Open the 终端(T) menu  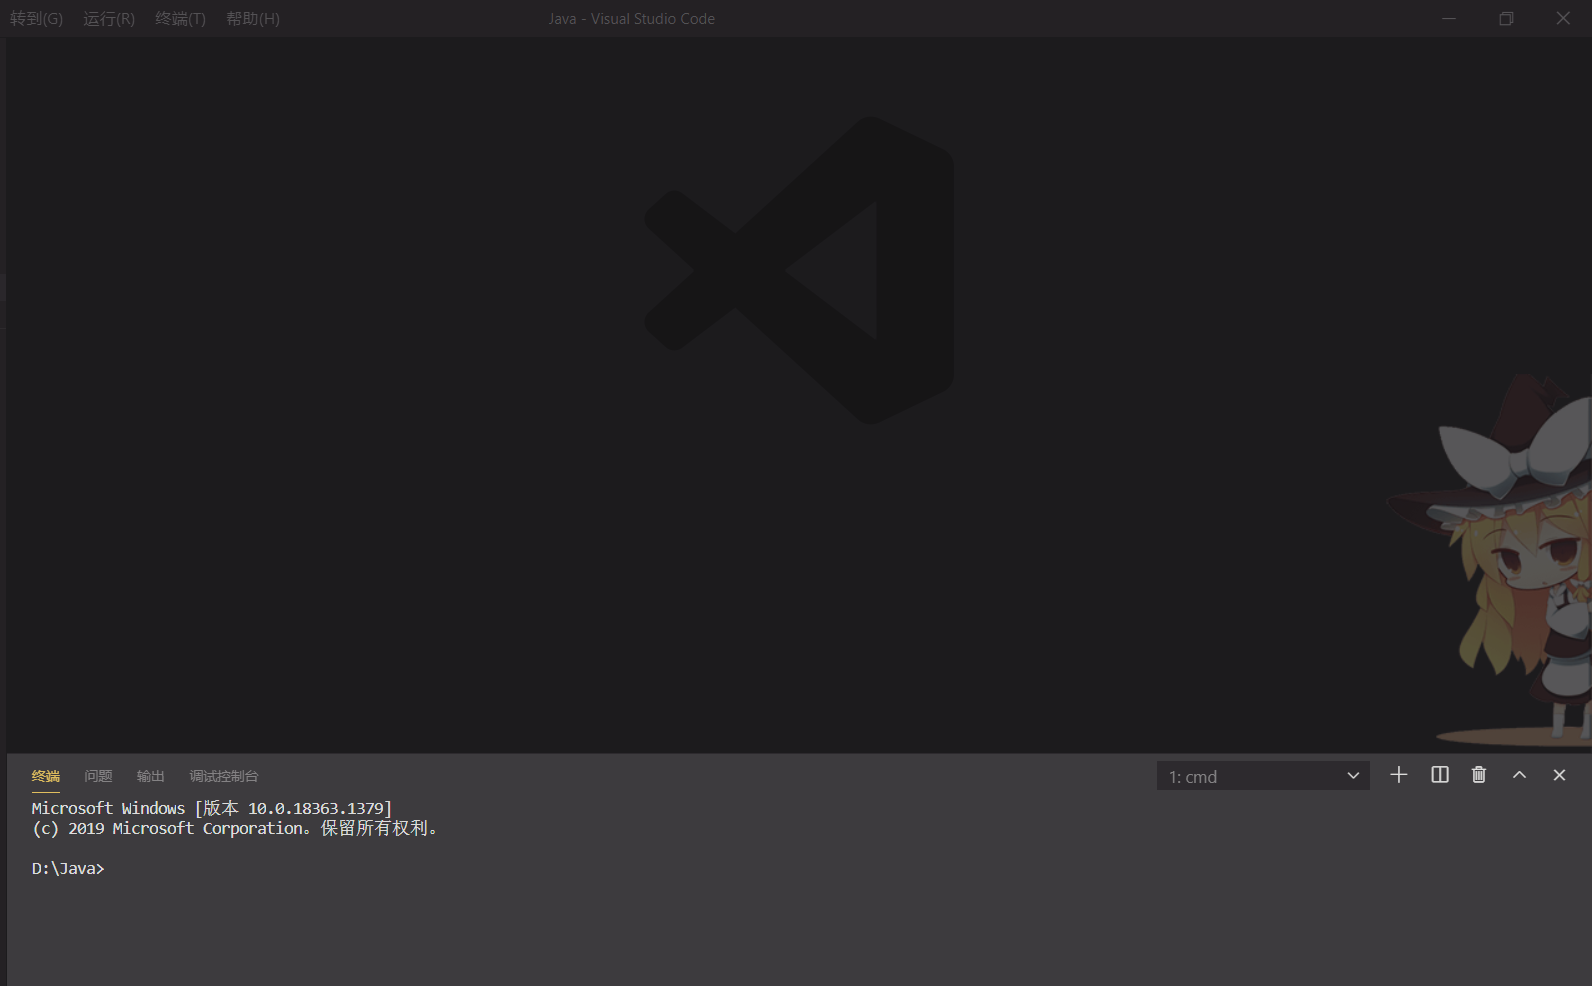[180, 19]
